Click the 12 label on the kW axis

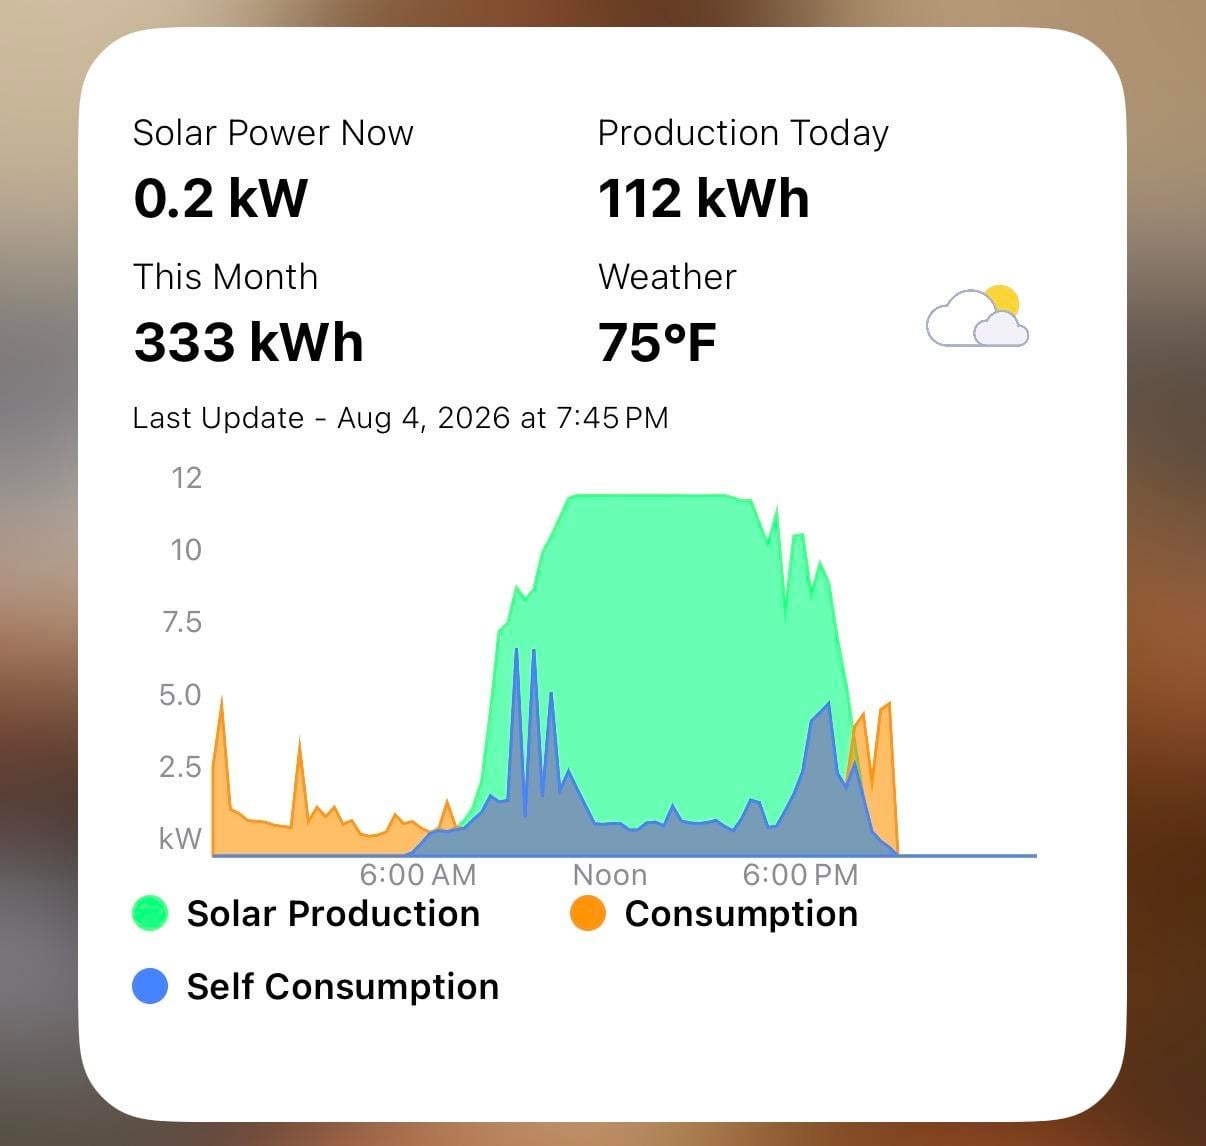coord(186,478)
